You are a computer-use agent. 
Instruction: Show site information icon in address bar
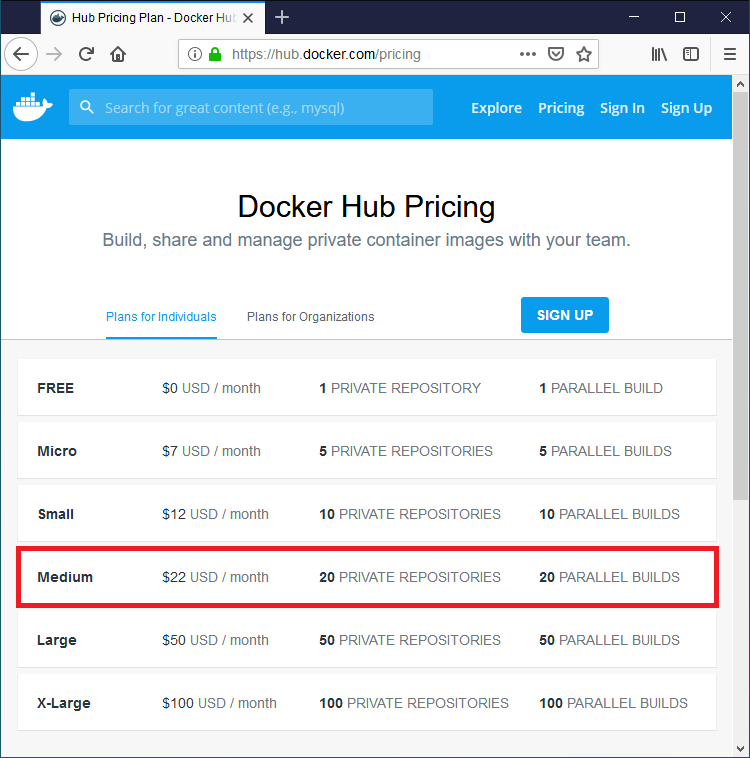coord(195,54)
